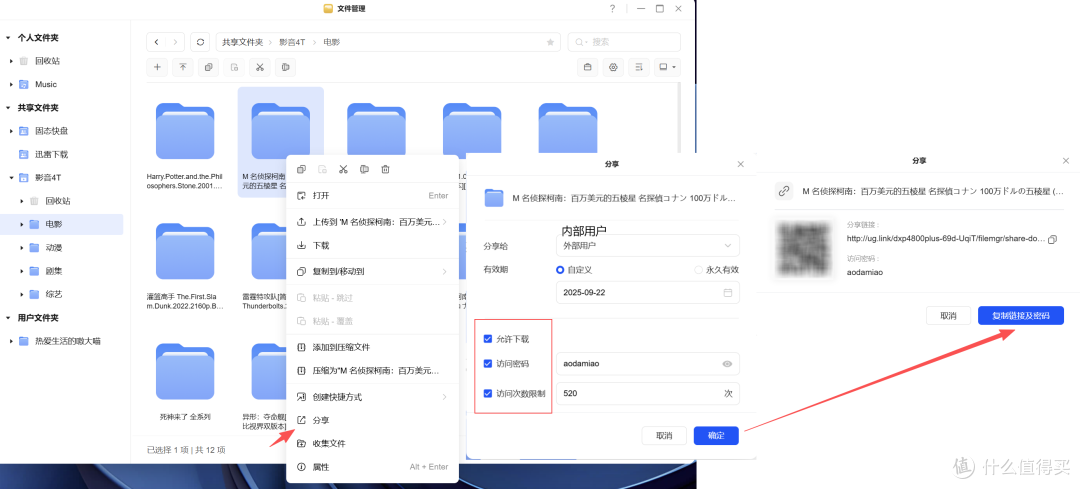Expand the 热爱生活的傲大喵 tree node
Screen dimensions: 1080x489
point(12,341)
